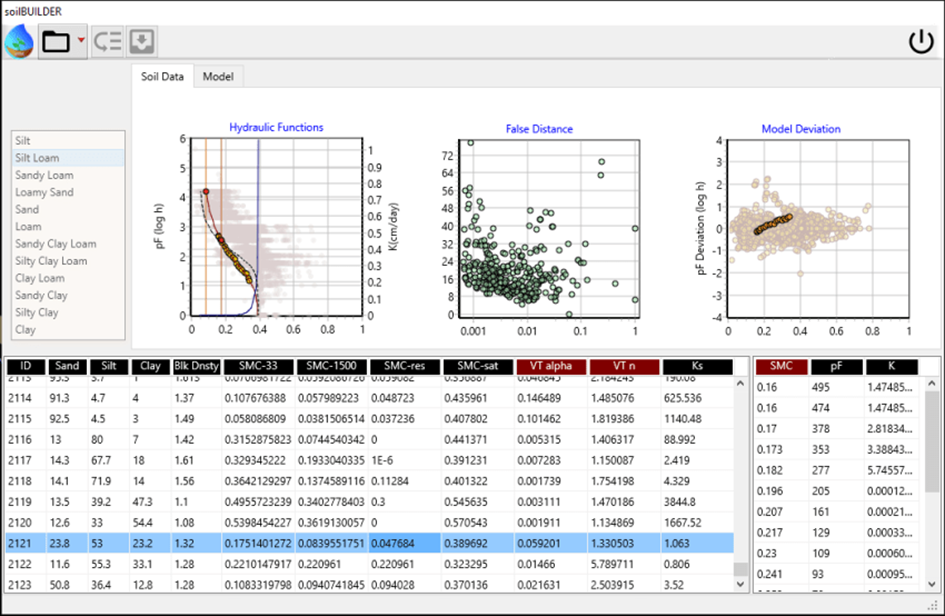Choose Sandy Clay Loam from the list
This screenshot has width=945, height=616.
pos(55,244)
